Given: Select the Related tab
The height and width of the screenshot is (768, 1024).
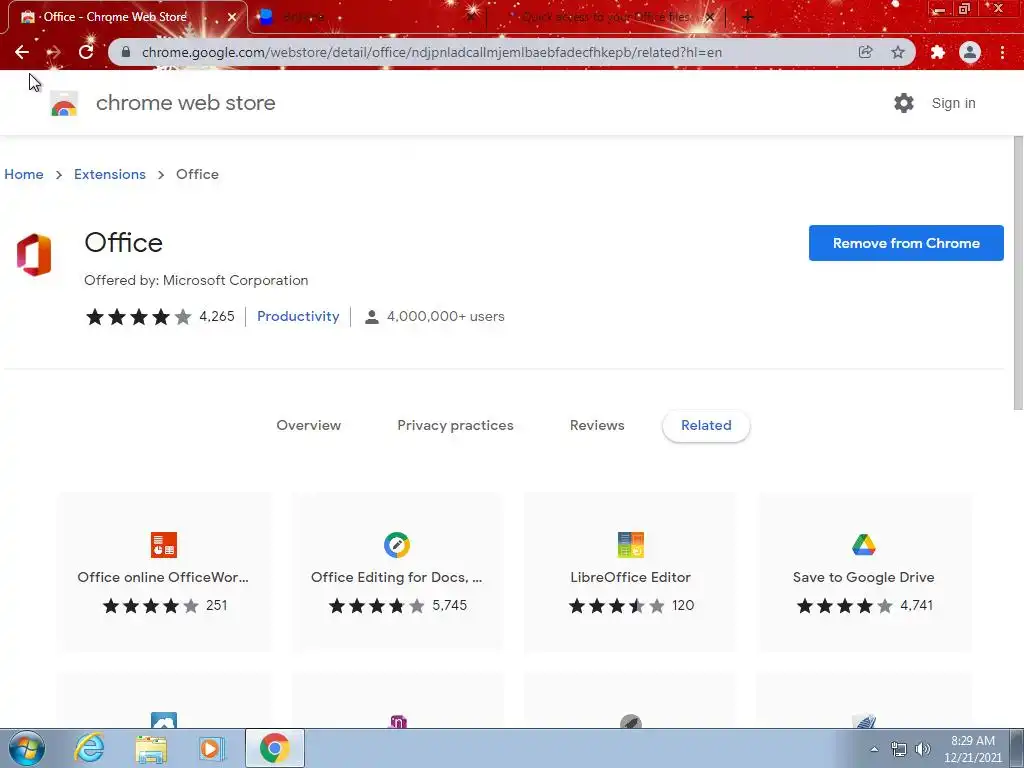Looking at the screenshot, I should [706, 426].
